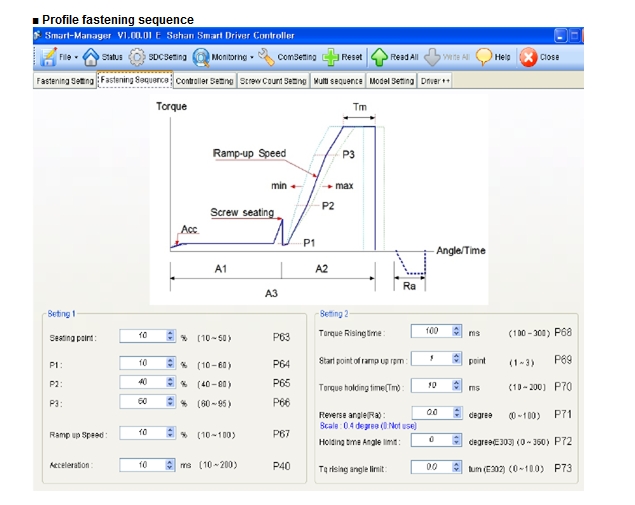Open ComSetting wrench icon
Image resolution: width=635 pixels, height=505 pixels.
click(x=266, y=57)
